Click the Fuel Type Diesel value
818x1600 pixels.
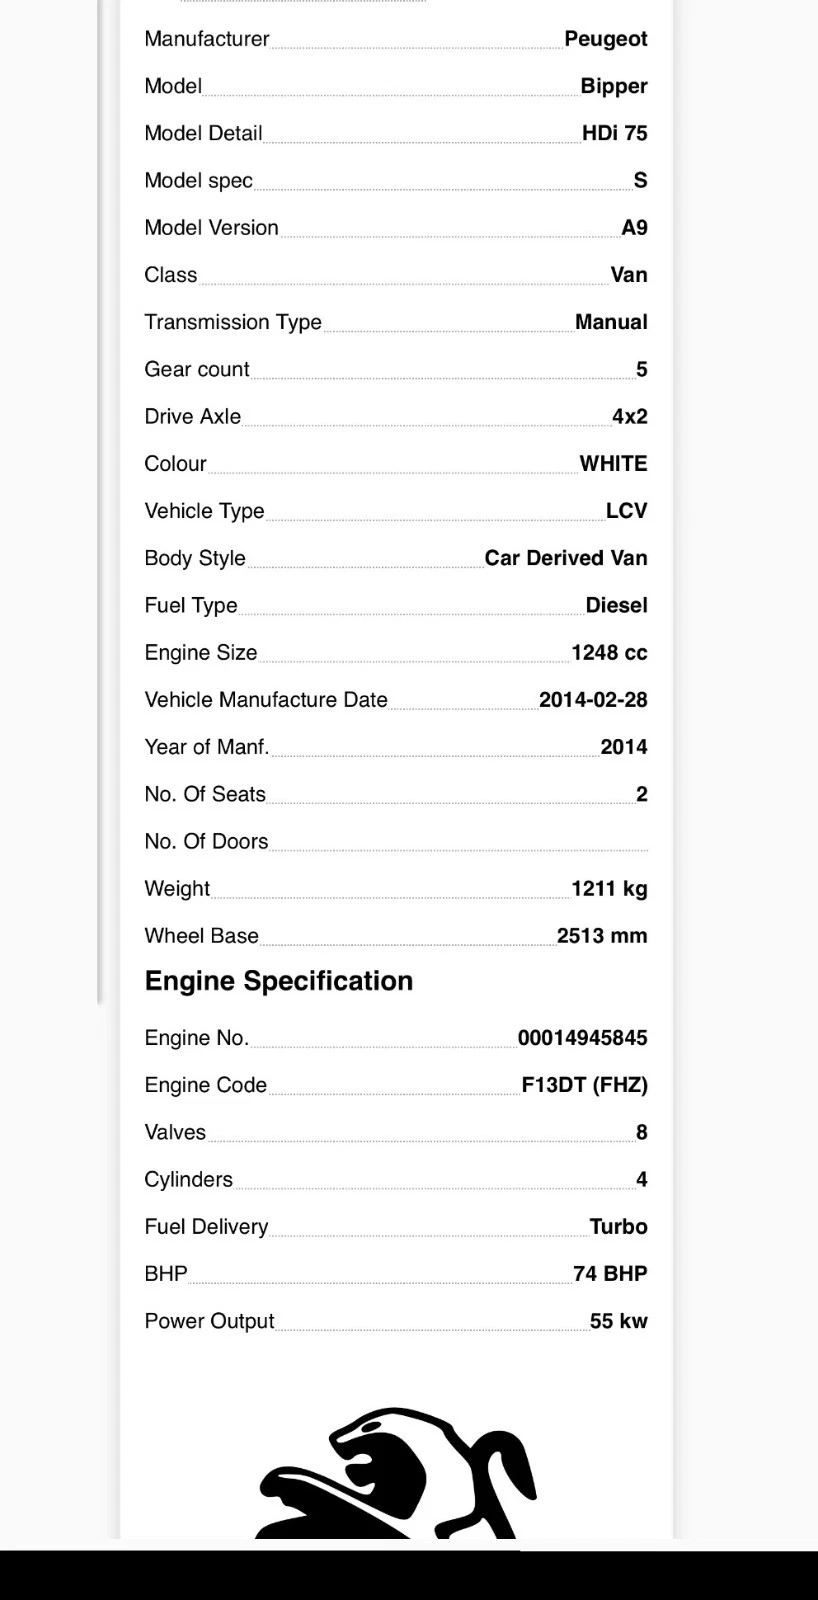pos(617,606)
